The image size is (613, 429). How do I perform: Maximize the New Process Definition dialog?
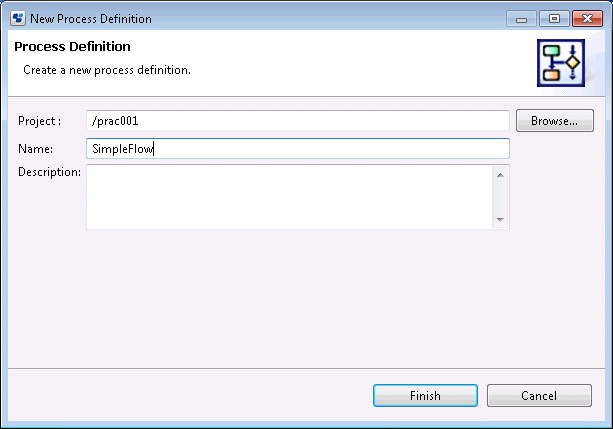click(x=554, y=19)
